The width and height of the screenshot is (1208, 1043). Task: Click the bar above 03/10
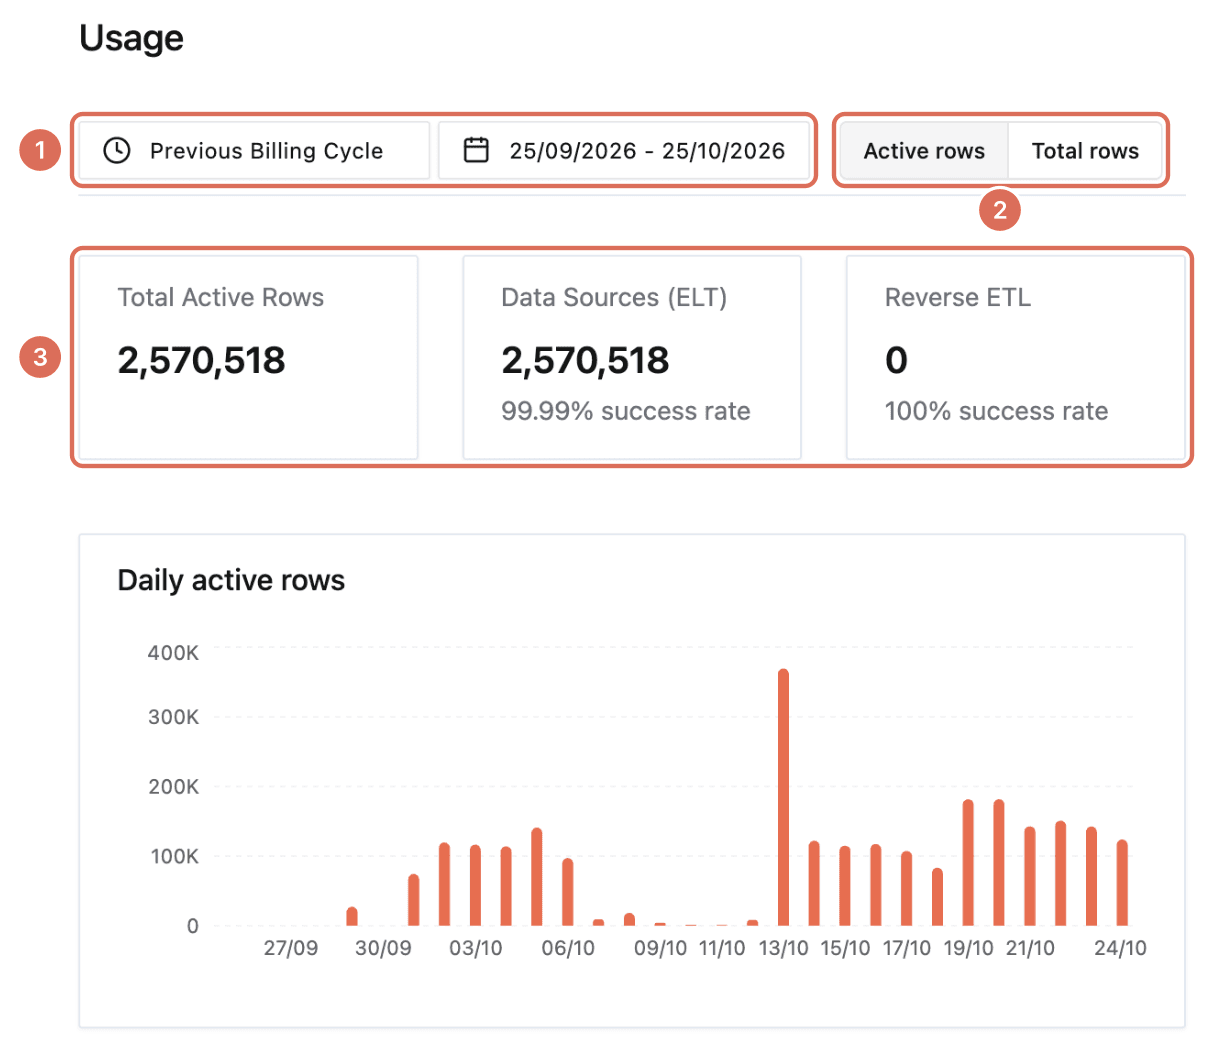475,885
